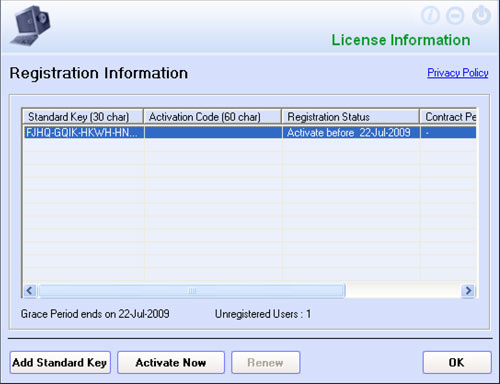Image resolution: width=500 pixels, height=384 pixels.
Task: Click the Add Standard Key button
Action: pos(60,362)
